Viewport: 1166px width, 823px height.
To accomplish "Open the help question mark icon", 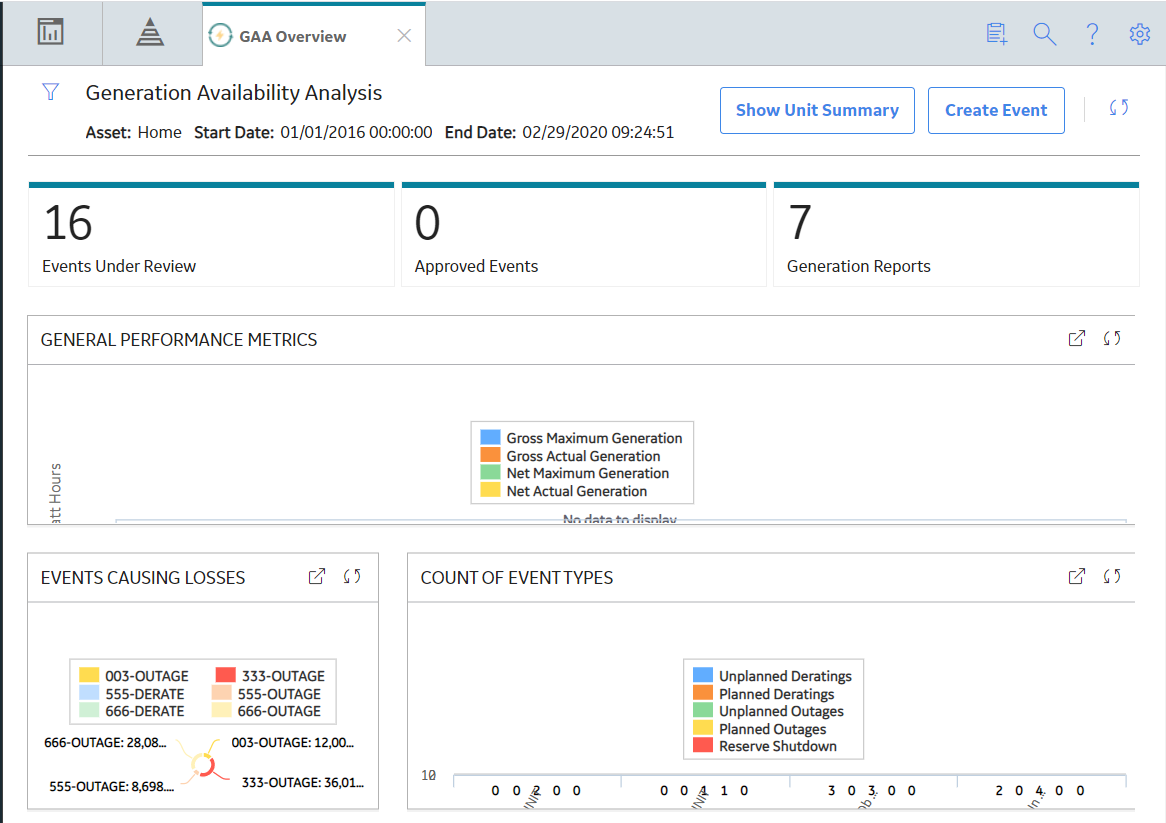I will (x=1092, y=34).
